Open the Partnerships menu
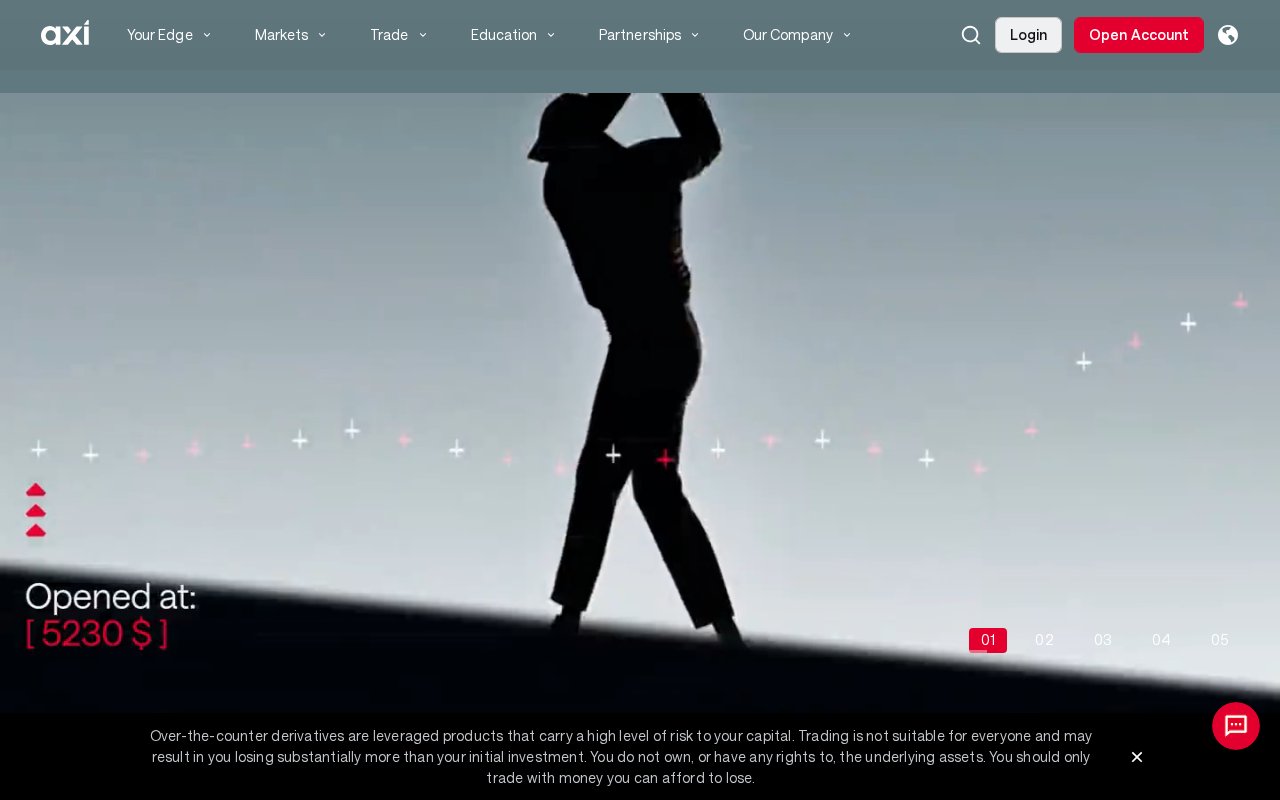1280x800 pixels. pyautogui.click(x=640, y=35)
